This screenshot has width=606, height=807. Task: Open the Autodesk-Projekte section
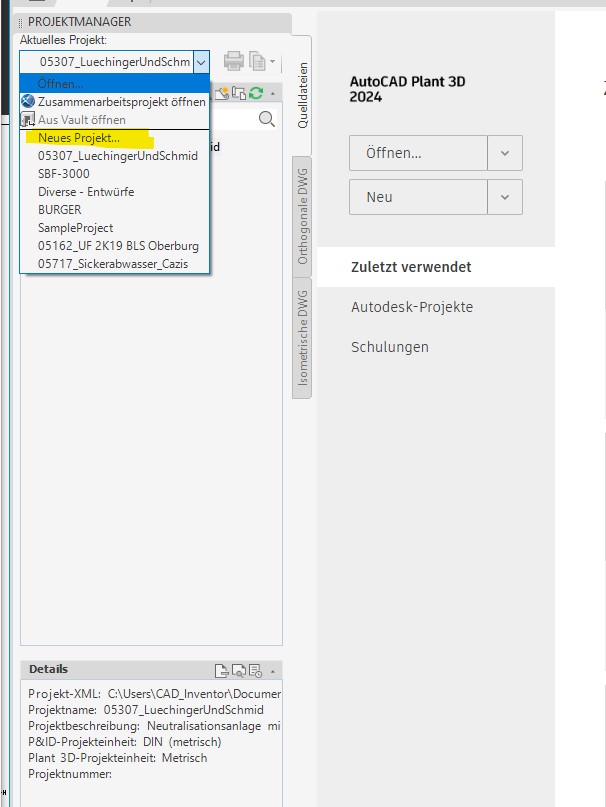pos(412,307)
